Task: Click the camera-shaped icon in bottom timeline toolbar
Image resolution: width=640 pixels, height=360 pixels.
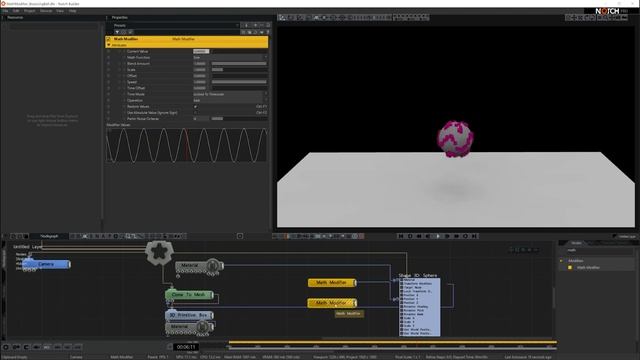Action: pos(16,347)
